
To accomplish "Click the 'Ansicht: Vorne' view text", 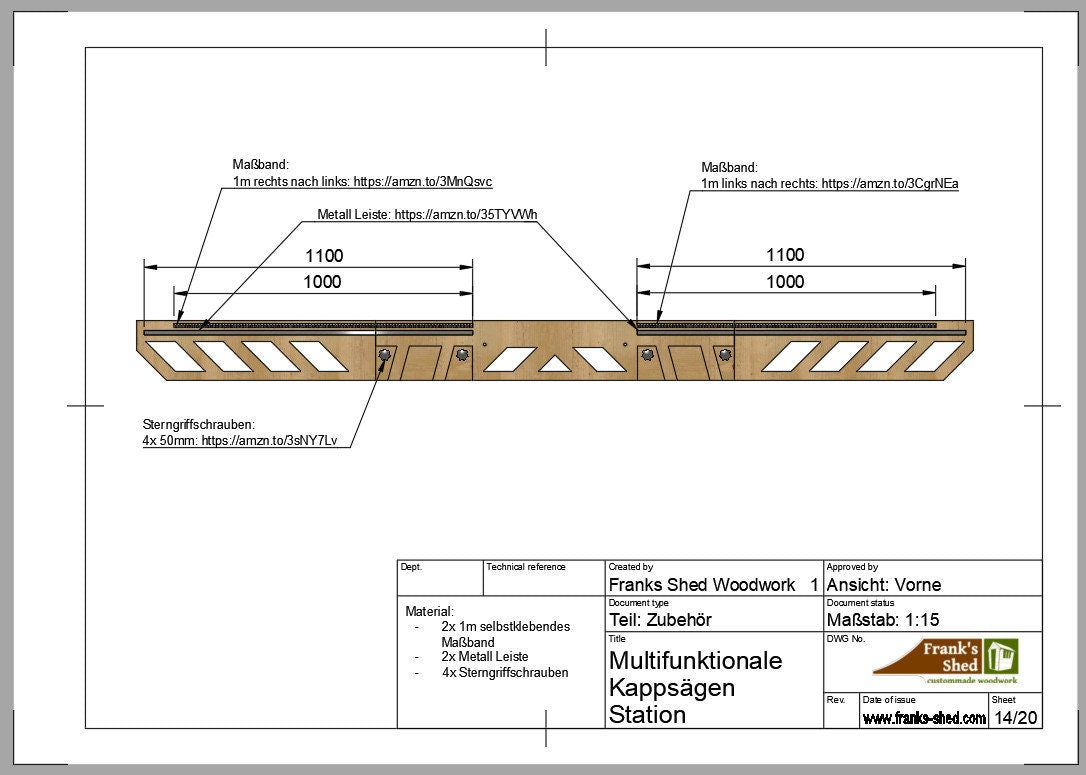I will coord(884,585).
